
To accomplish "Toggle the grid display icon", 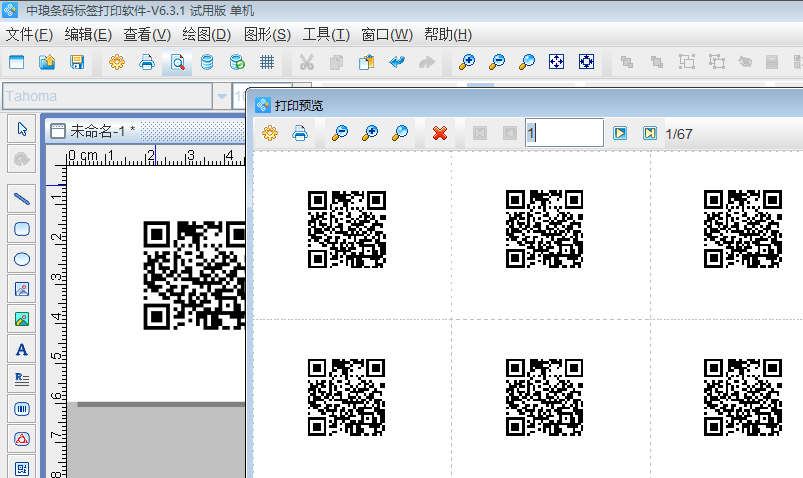I will point(267,62).
